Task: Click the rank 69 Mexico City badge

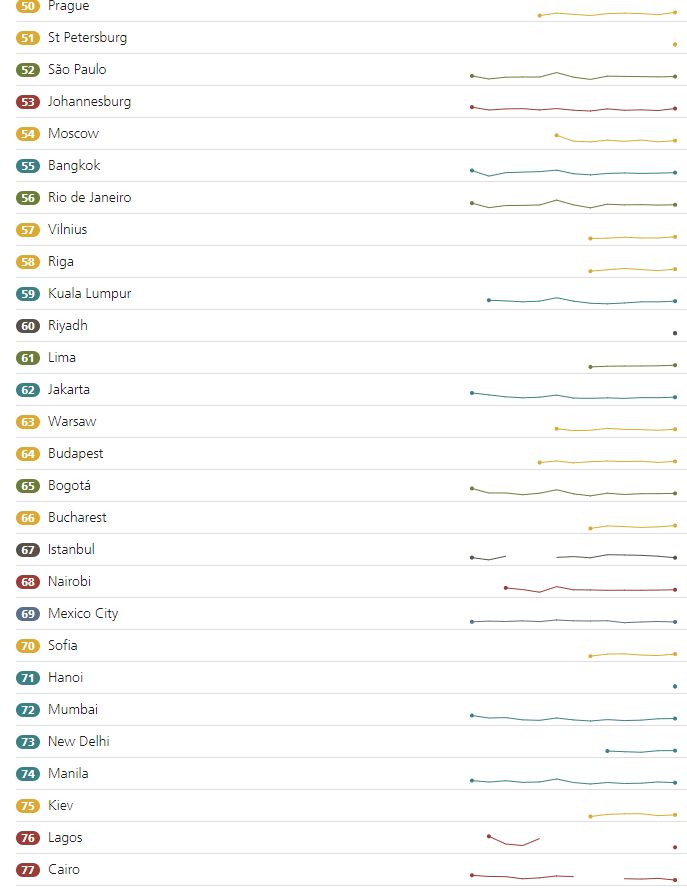Action: (x=28, y=614)
